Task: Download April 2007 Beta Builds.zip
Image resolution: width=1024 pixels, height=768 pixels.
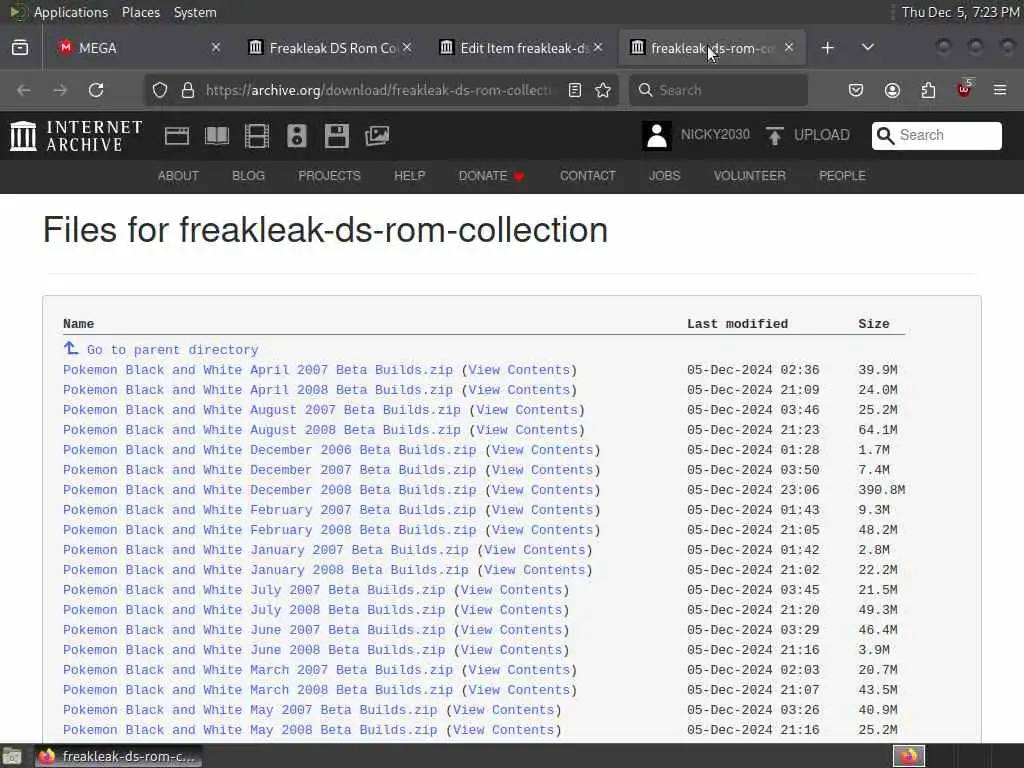Action: pyautogui.click(x=258, y=370)
